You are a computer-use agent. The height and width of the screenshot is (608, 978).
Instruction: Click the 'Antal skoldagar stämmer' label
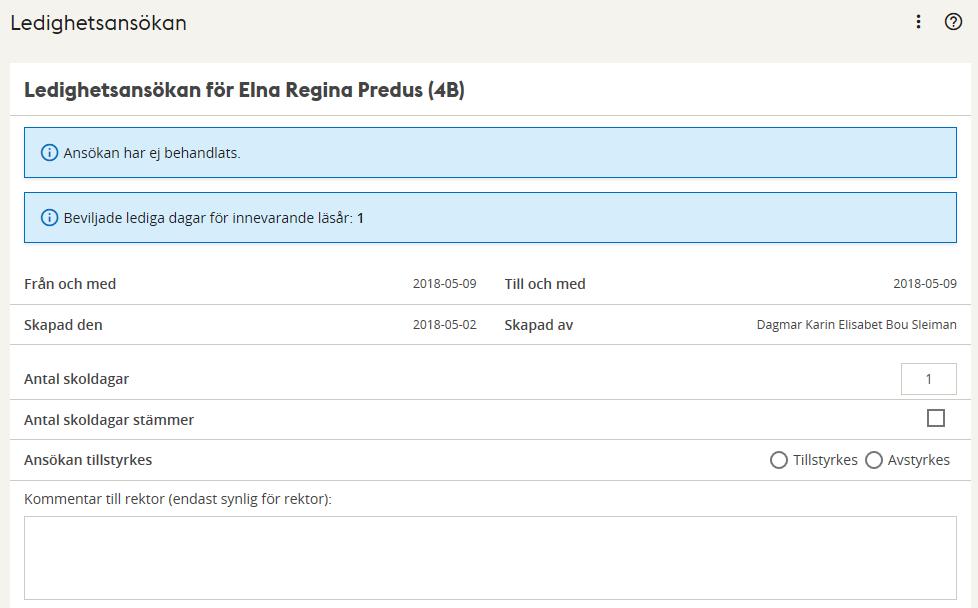109,420
